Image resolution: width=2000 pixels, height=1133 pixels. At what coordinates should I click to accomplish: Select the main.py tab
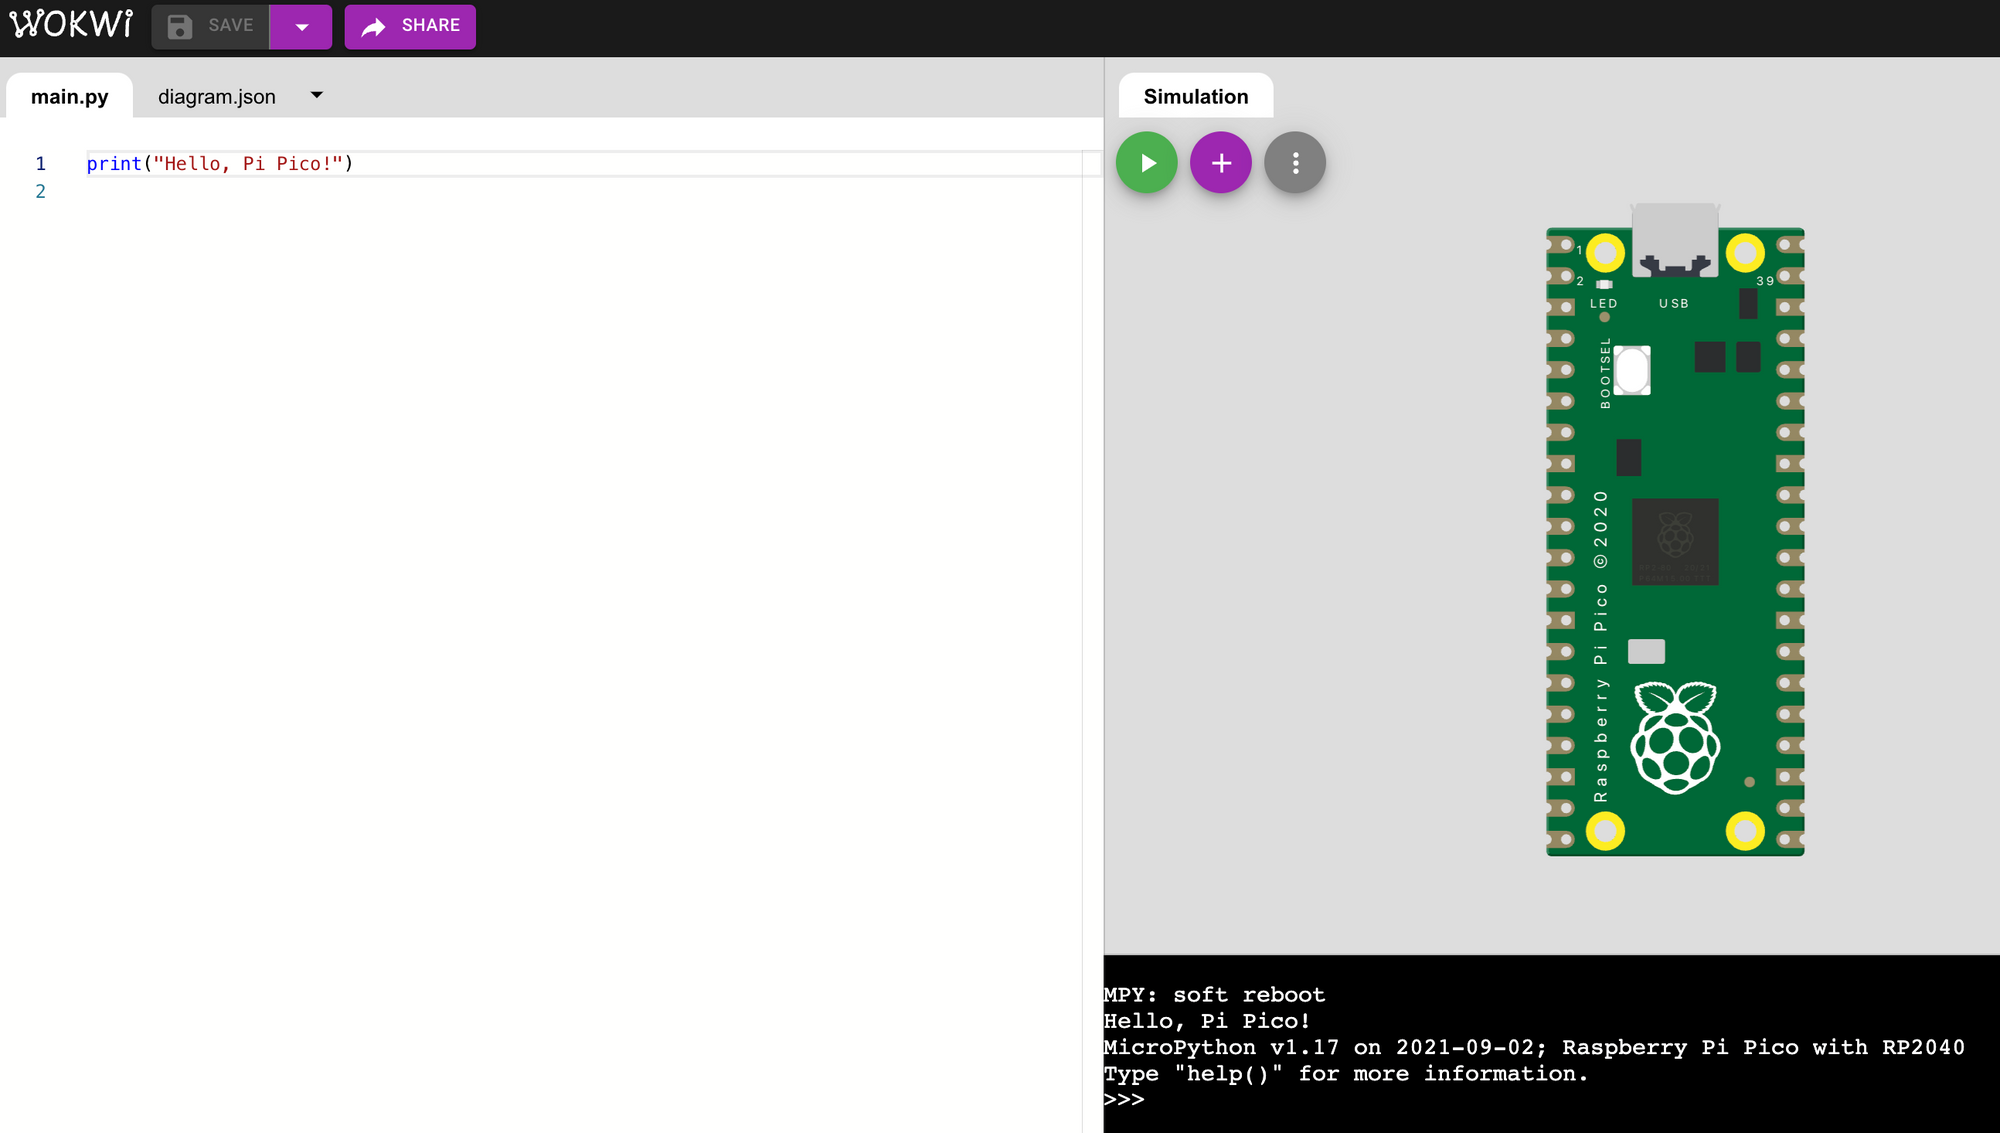point(70,96)
